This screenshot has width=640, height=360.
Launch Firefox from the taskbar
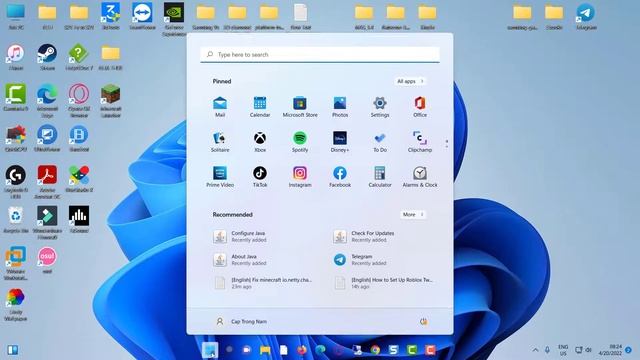[x=302, y=350]
